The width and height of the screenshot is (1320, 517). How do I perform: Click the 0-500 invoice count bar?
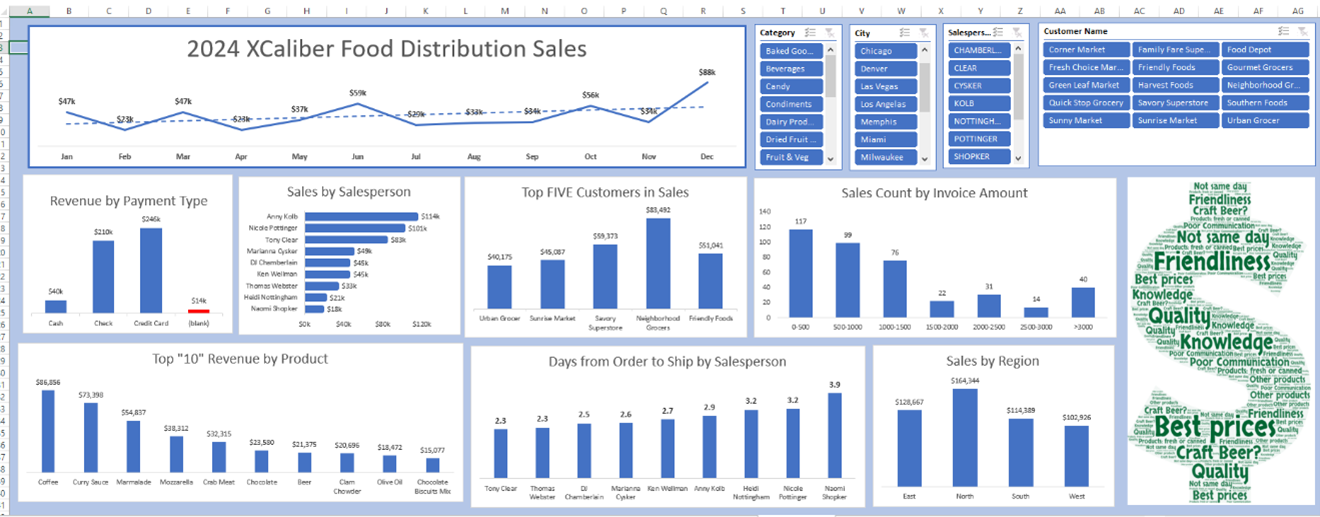[801, 273]
